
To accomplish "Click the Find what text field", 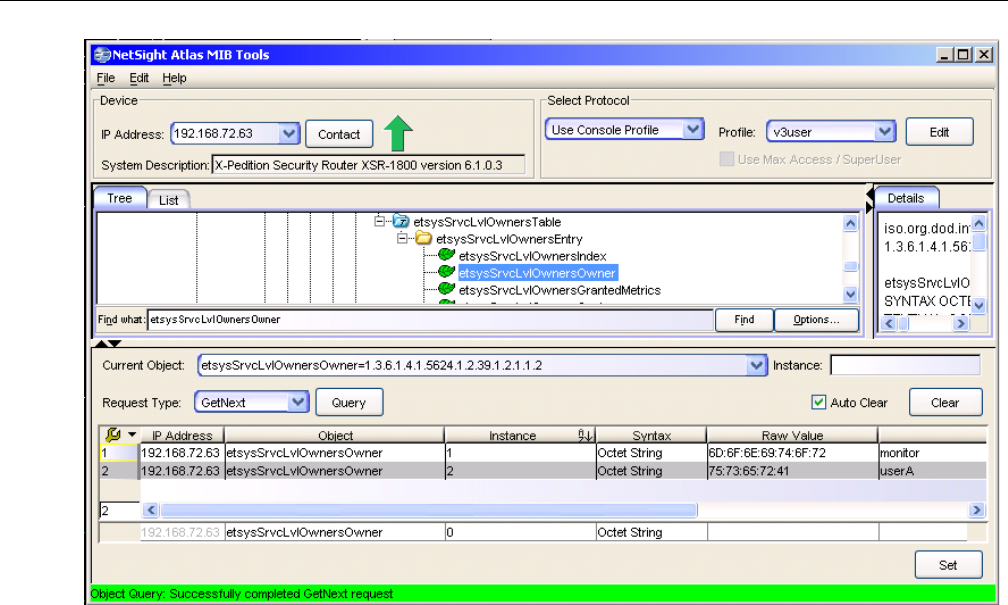I will 430,320.
